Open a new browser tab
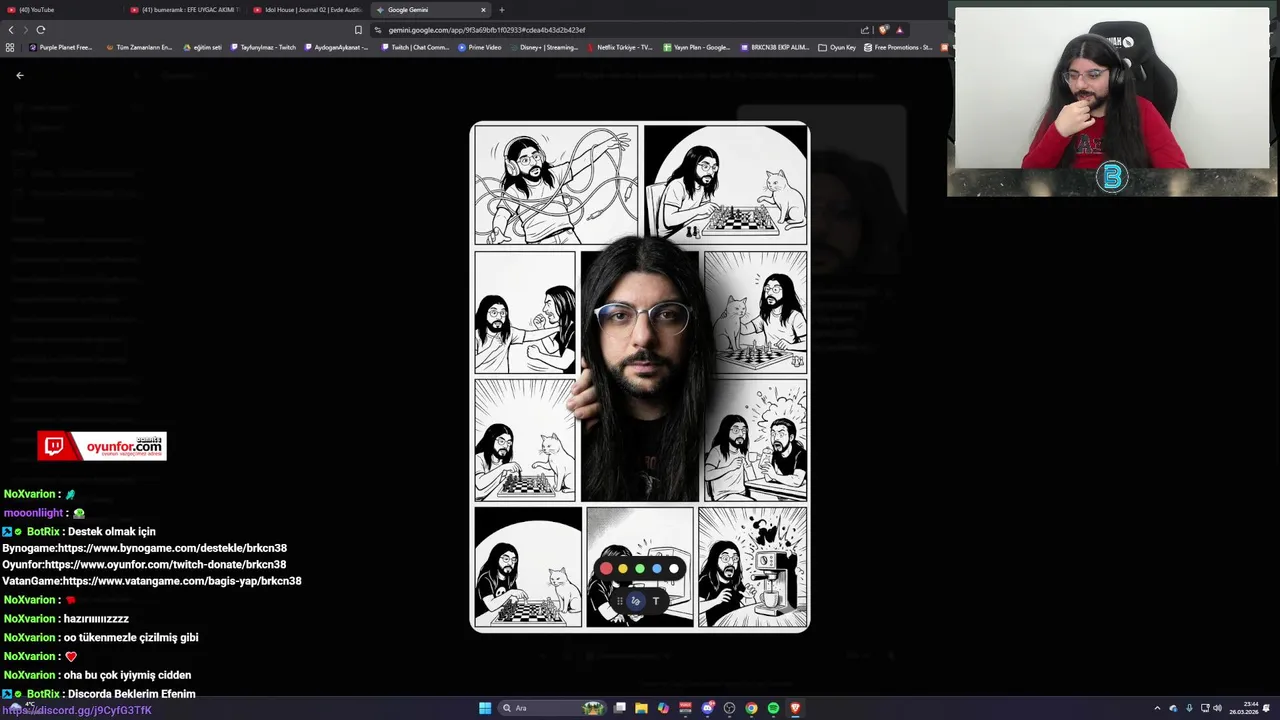 pos(502,10)
